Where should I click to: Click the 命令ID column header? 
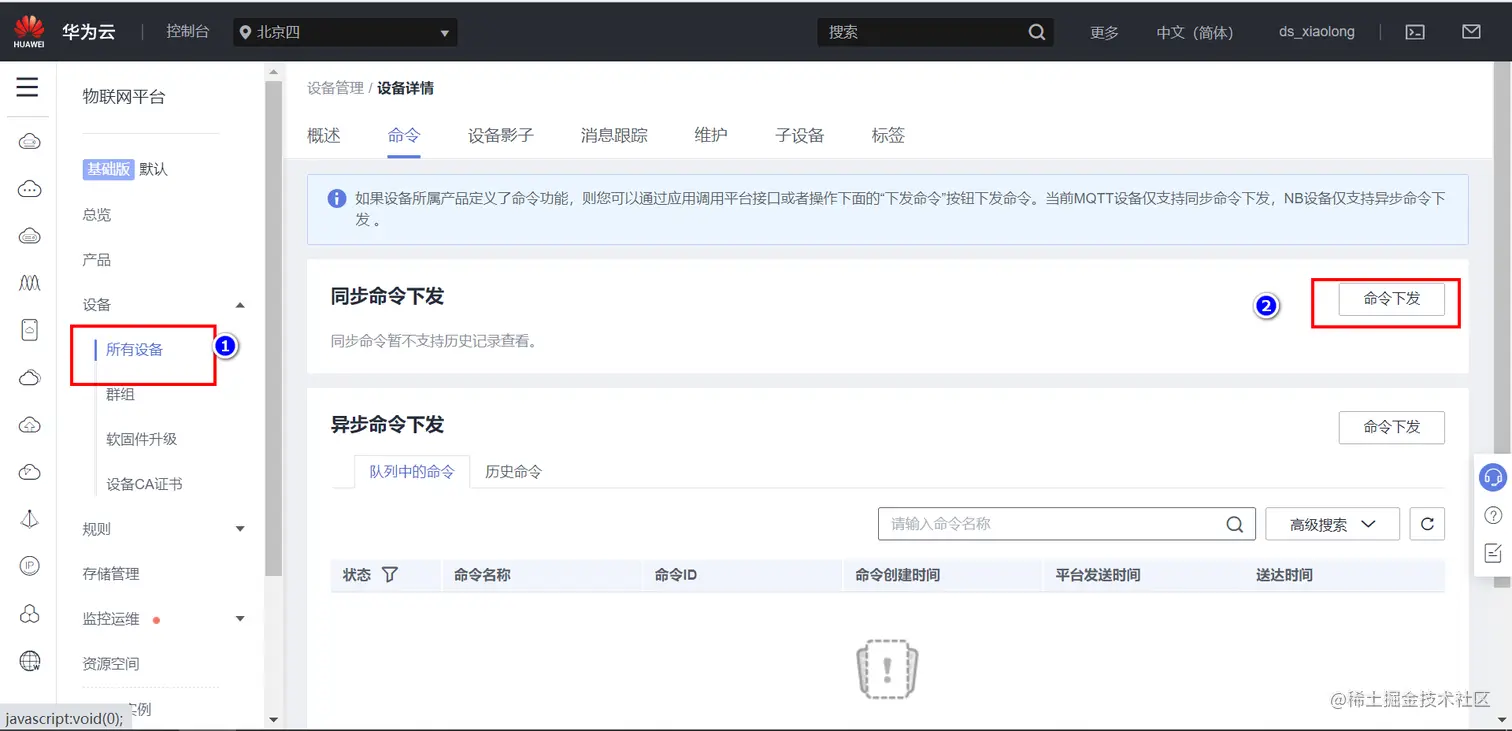click(676, 575)
